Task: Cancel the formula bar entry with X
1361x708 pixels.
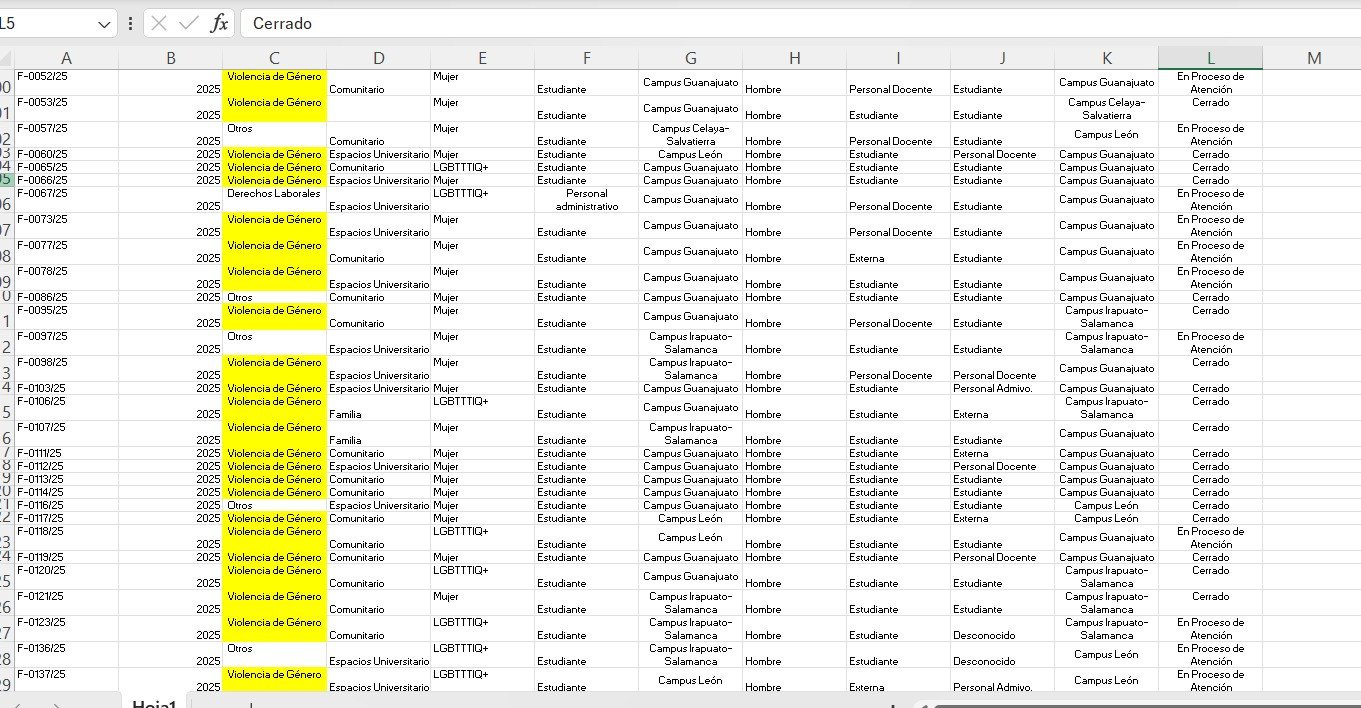Action: pos(160,24)
